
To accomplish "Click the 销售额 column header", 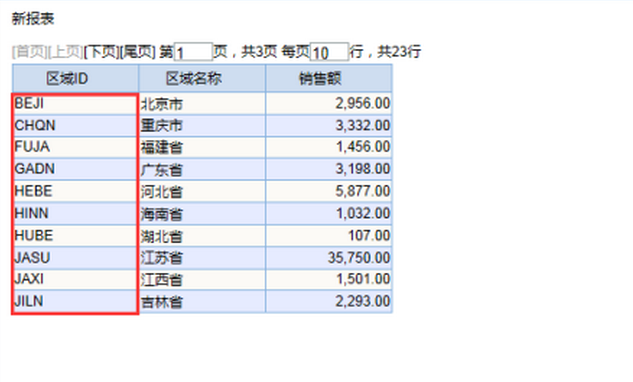I will 329,78.
